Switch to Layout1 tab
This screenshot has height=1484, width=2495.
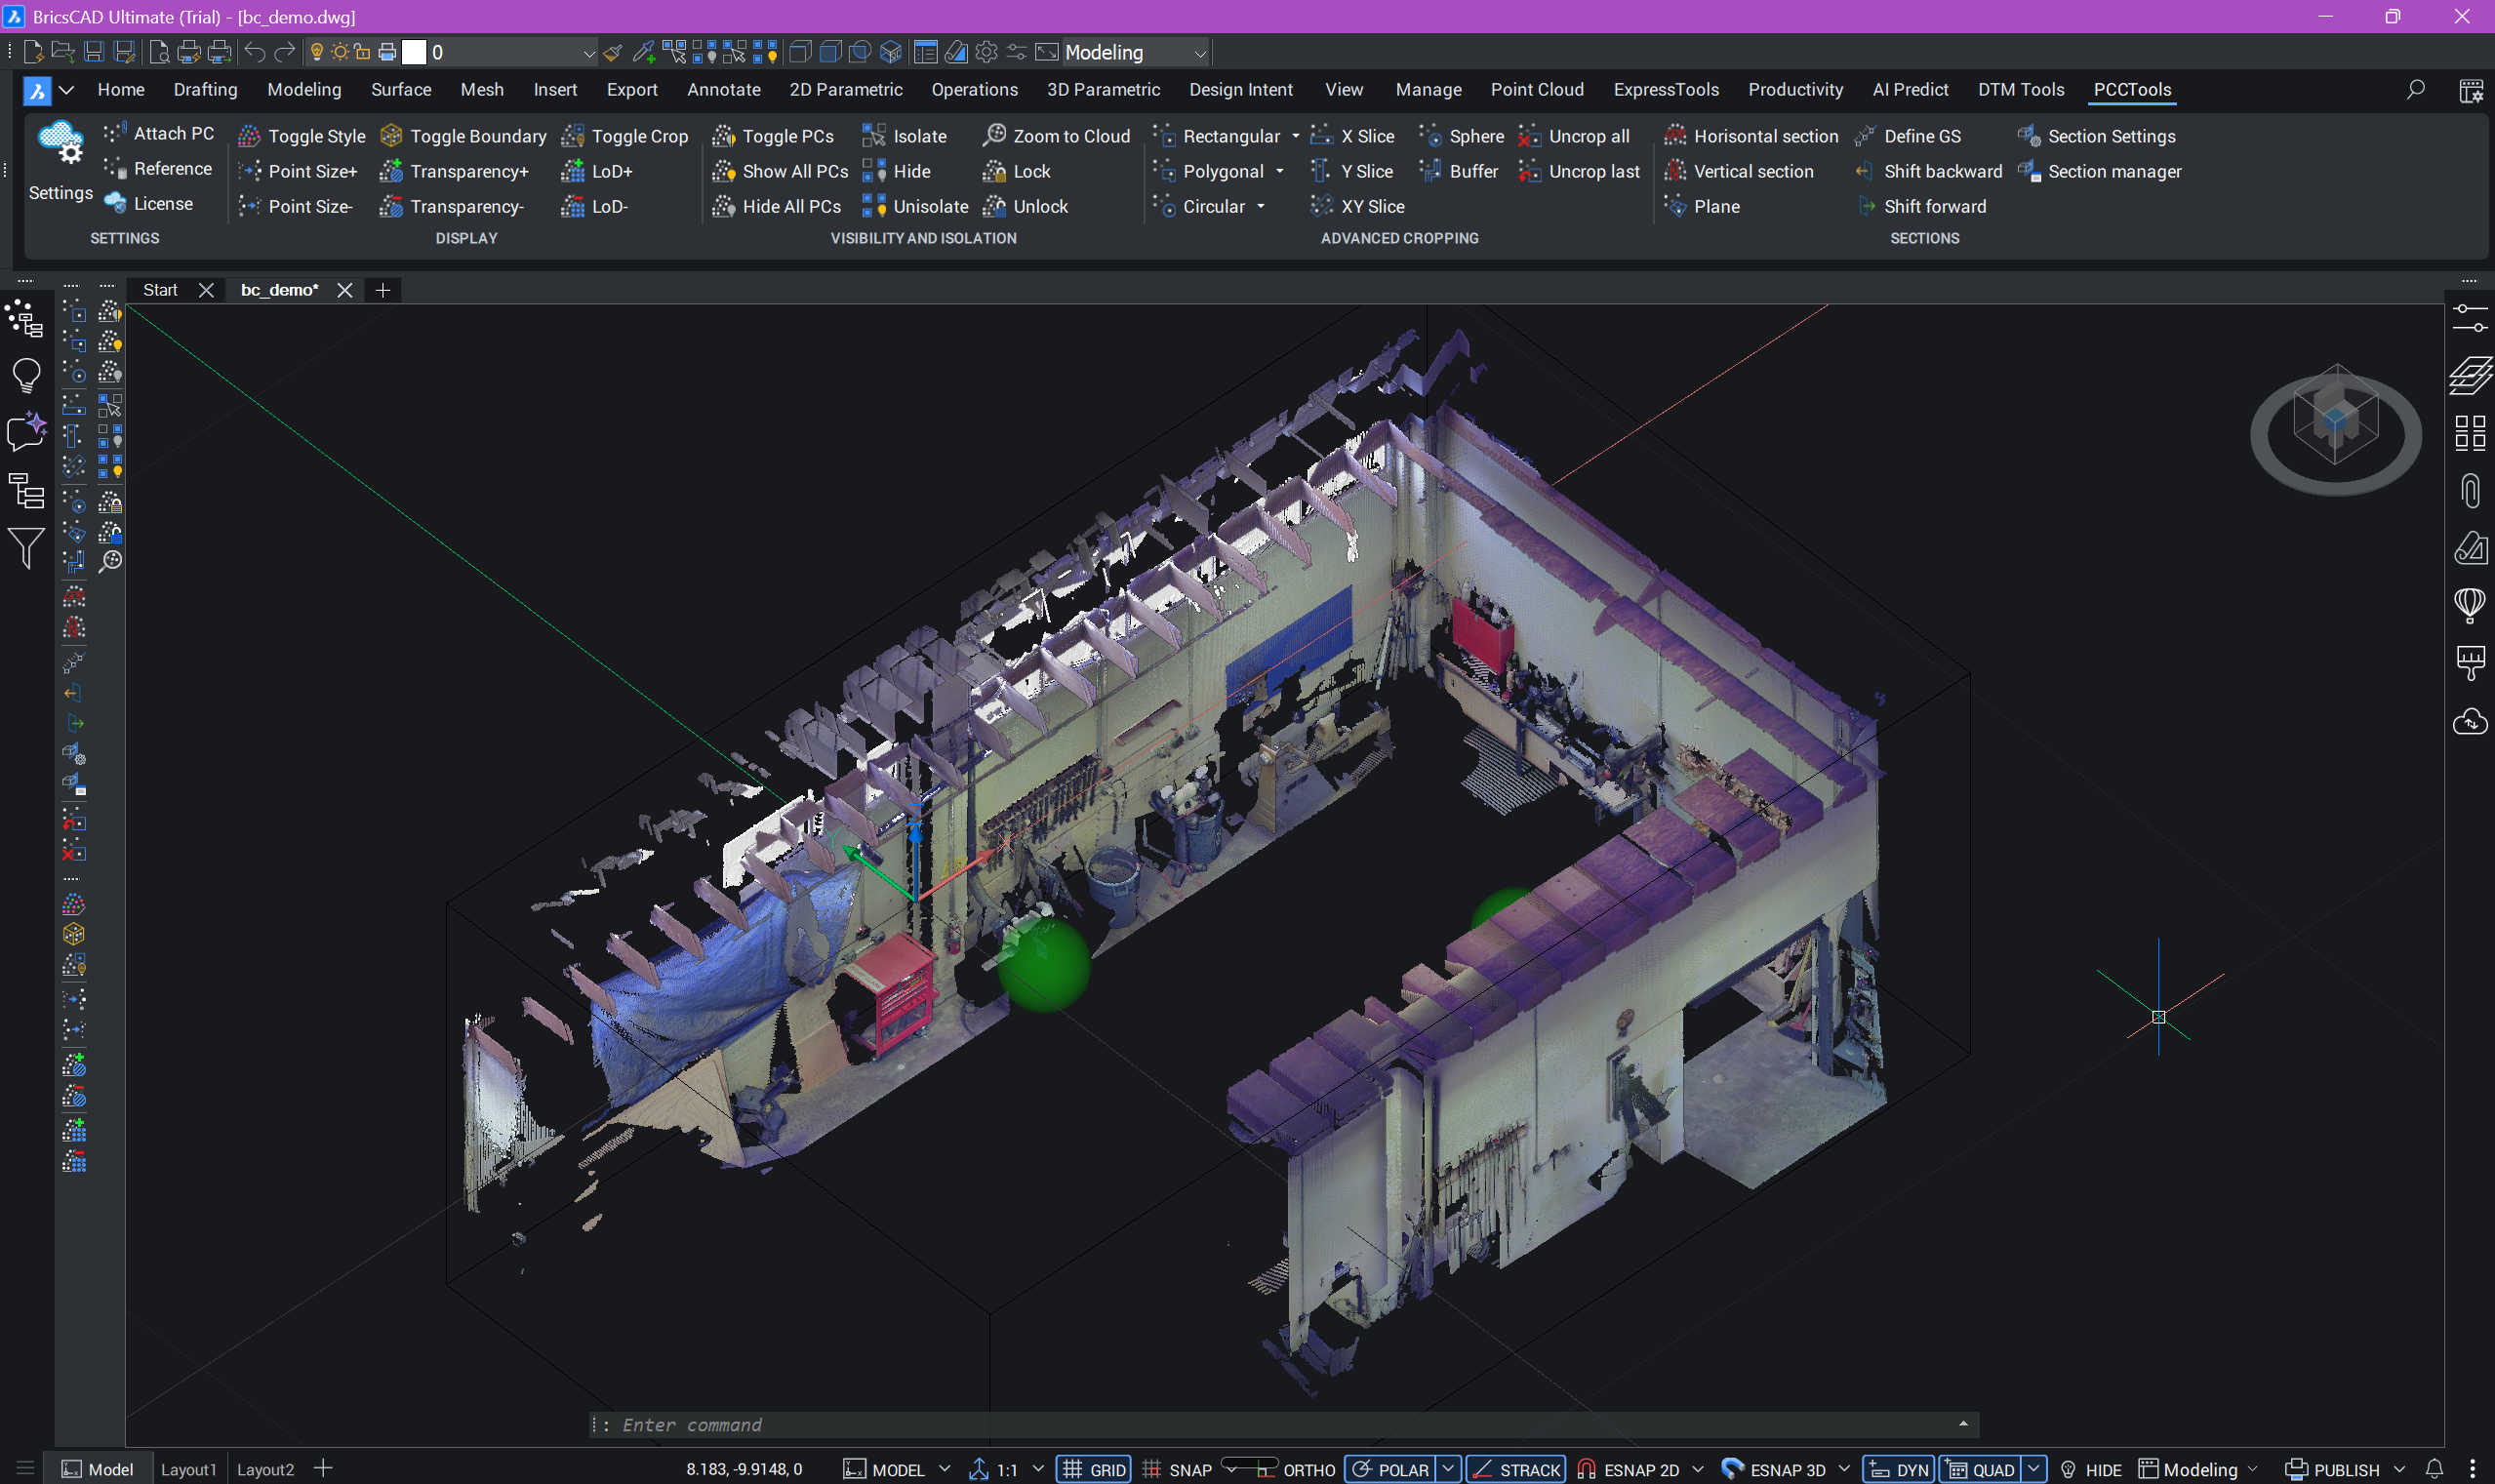[x=188, y=1469]
